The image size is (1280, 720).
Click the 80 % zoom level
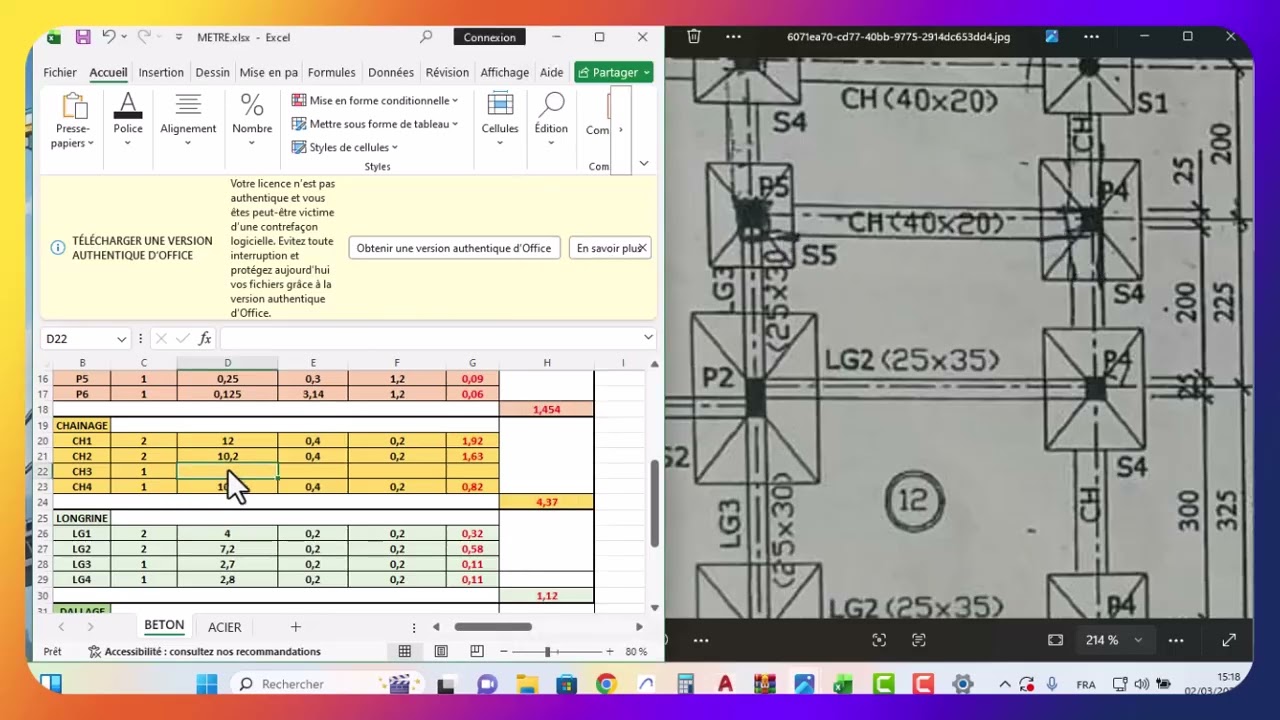coord(636,652)
